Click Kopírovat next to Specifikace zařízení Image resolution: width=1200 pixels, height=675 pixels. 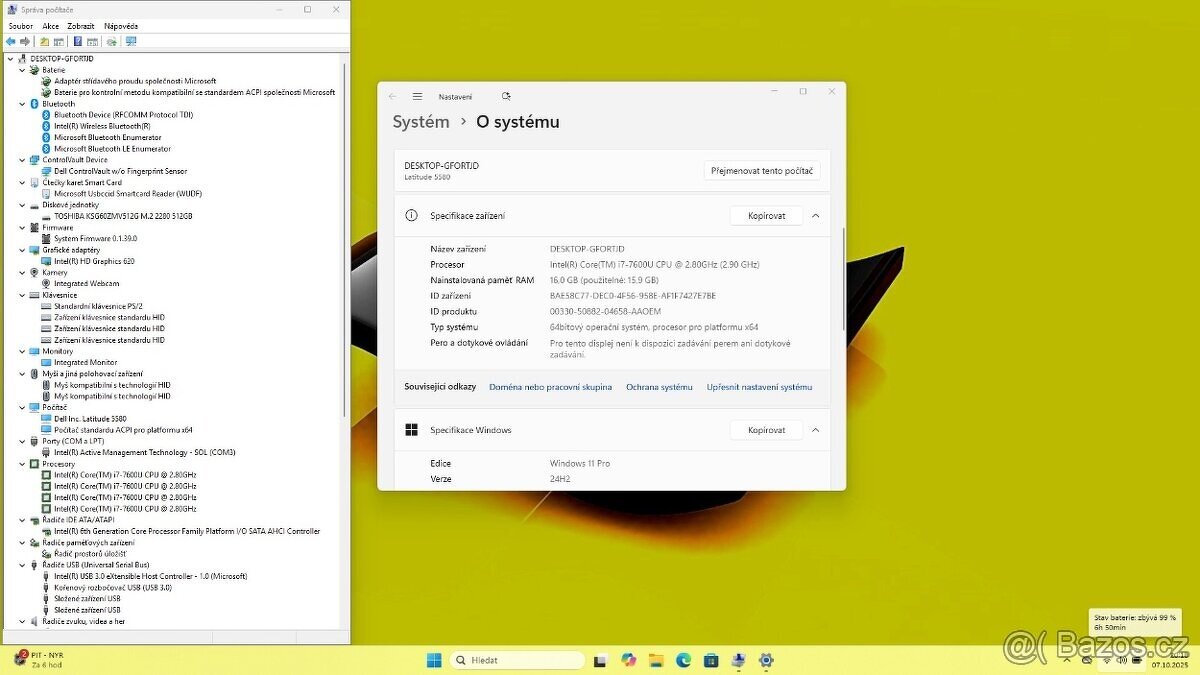click(x=766, y=215)
